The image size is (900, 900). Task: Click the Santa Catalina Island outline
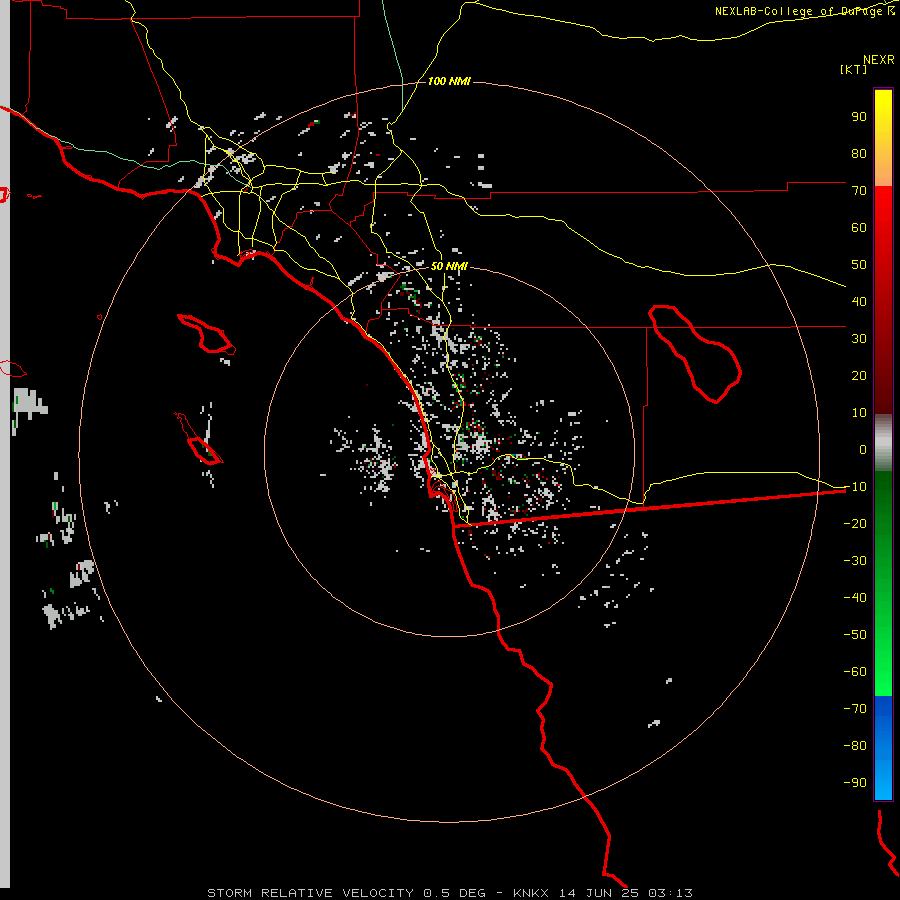pos(206,333)
